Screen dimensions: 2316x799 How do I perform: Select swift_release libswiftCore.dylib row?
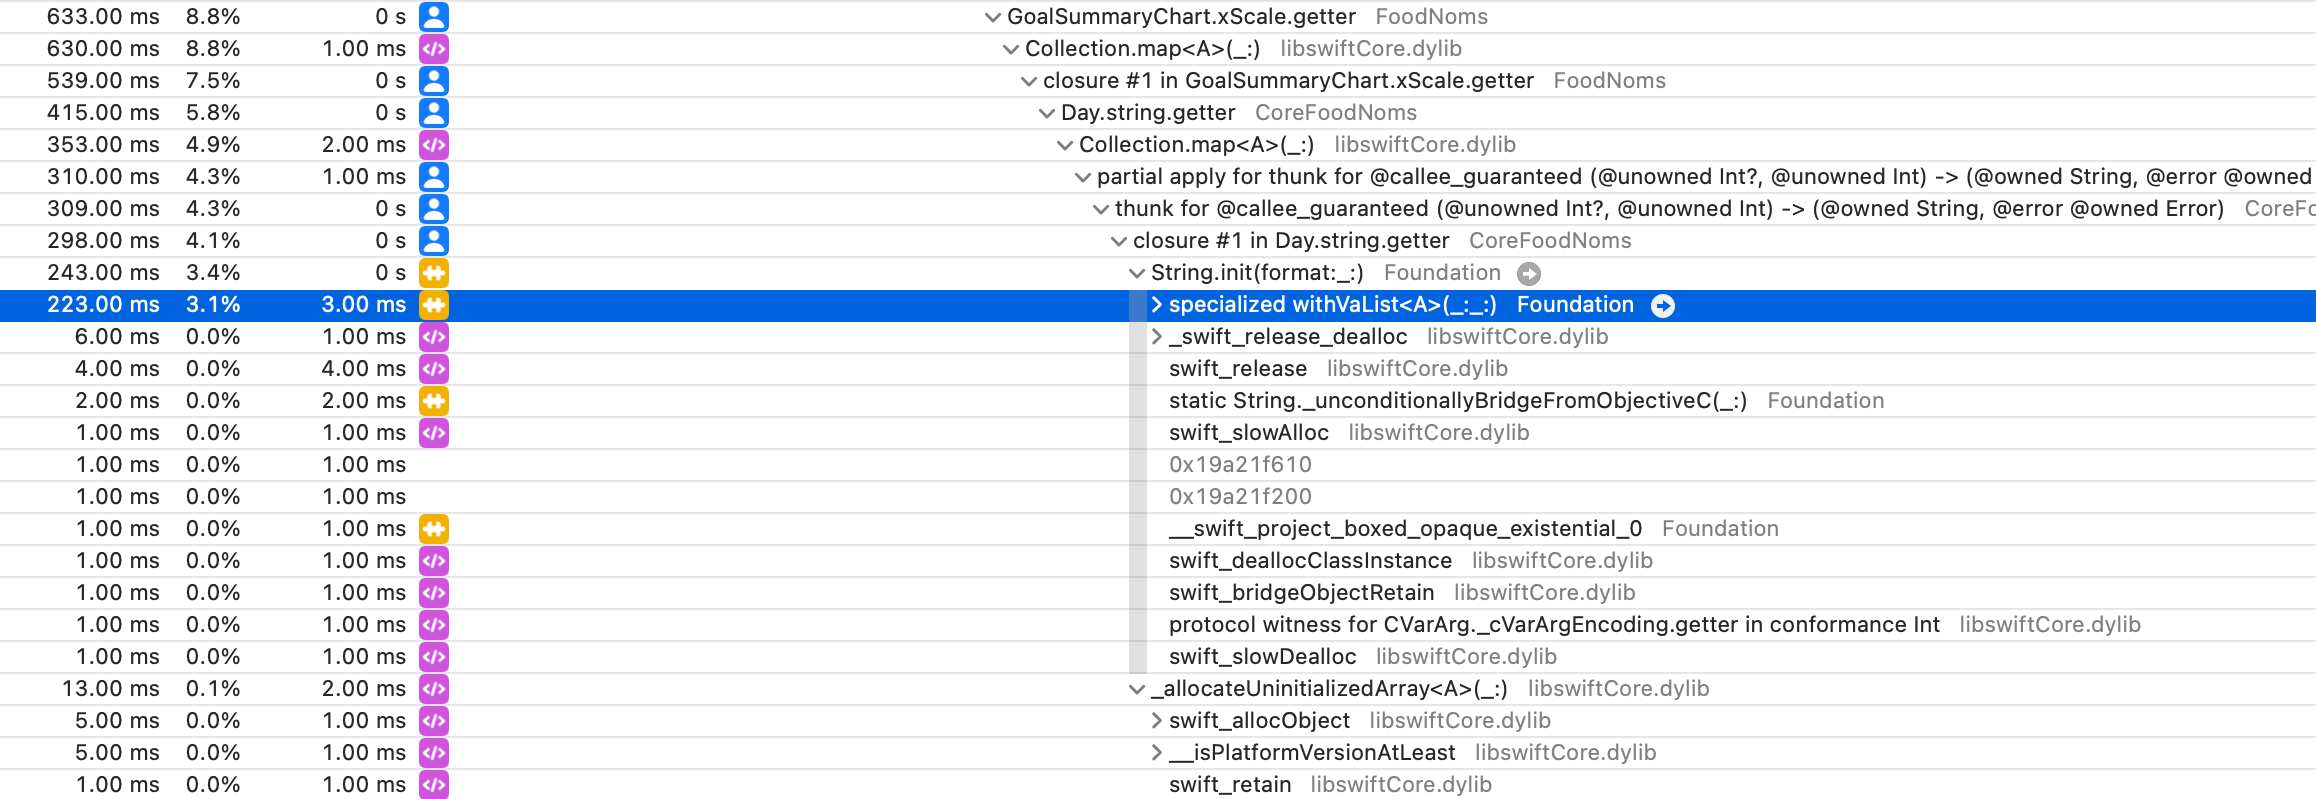1158,369
